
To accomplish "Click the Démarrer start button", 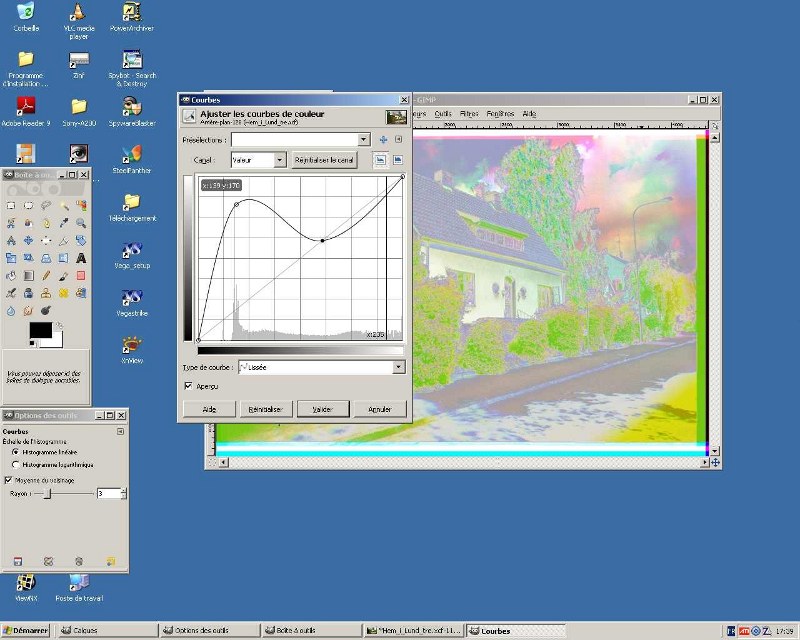I will pyautogui.click(x=26, y=631).
